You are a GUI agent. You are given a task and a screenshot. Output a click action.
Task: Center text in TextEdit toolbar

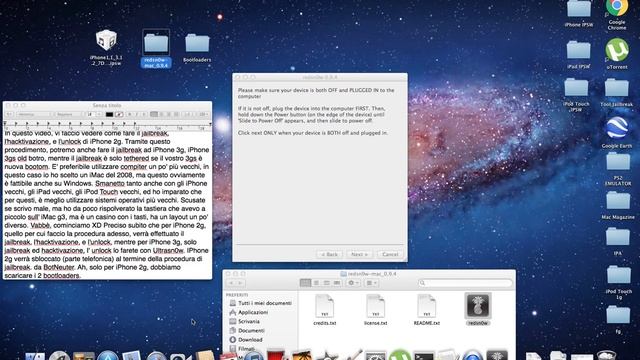[x=161, y=114]
